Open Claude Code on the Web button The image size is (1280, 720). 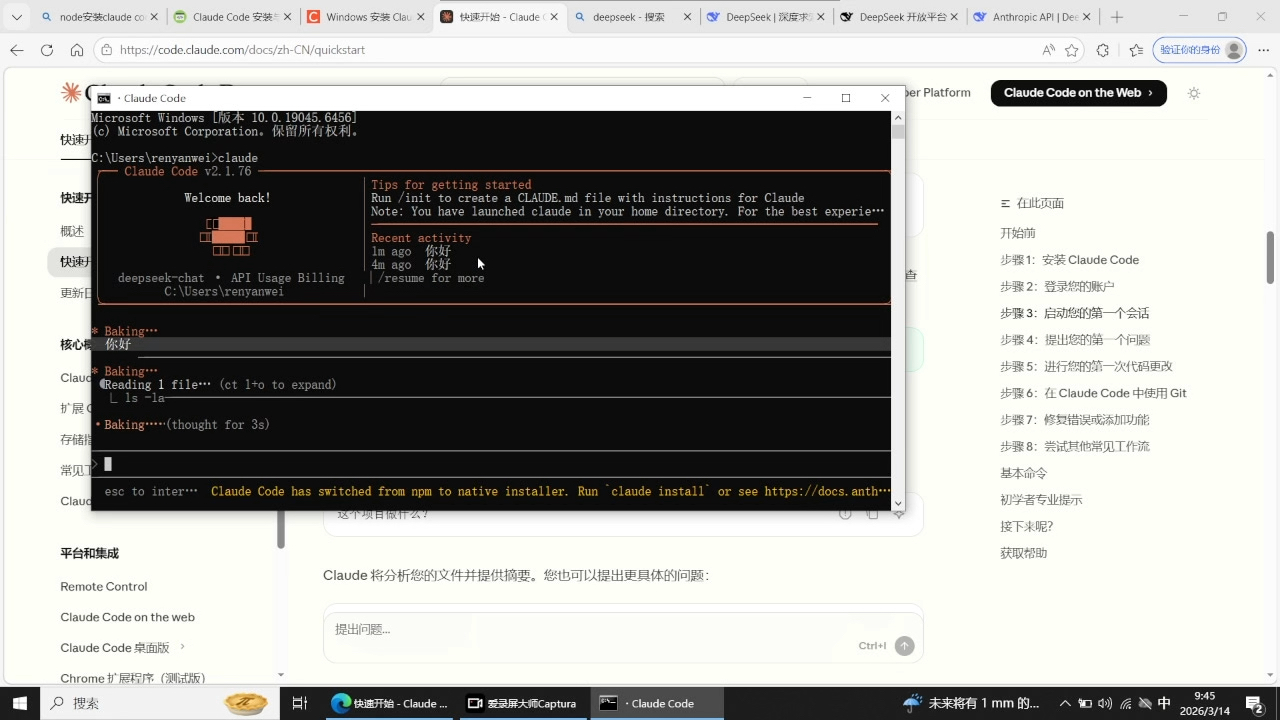tap(1079, 93)
